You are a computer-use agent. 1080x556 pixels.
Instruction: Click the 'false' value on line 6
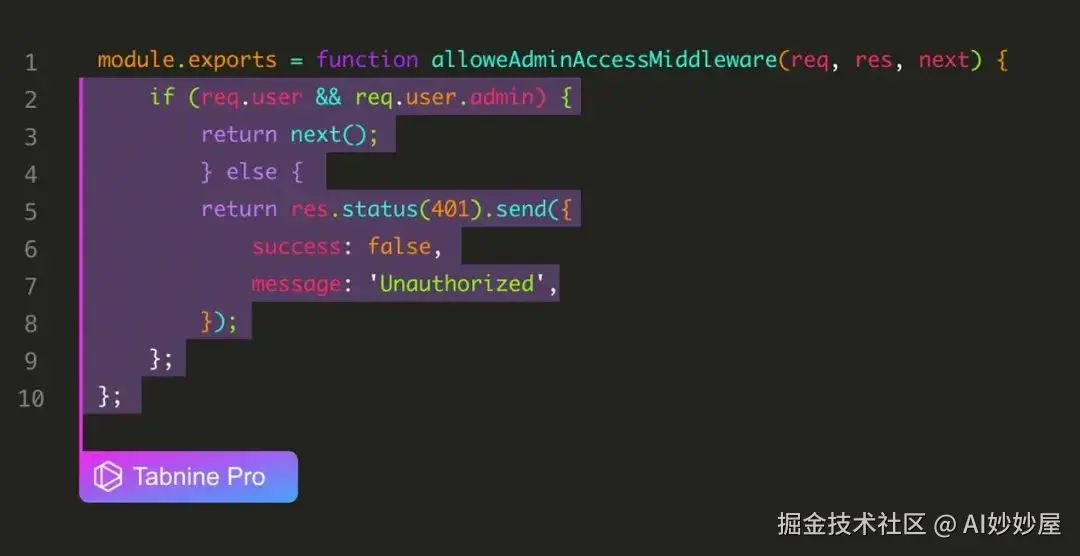tap(399, 246)
